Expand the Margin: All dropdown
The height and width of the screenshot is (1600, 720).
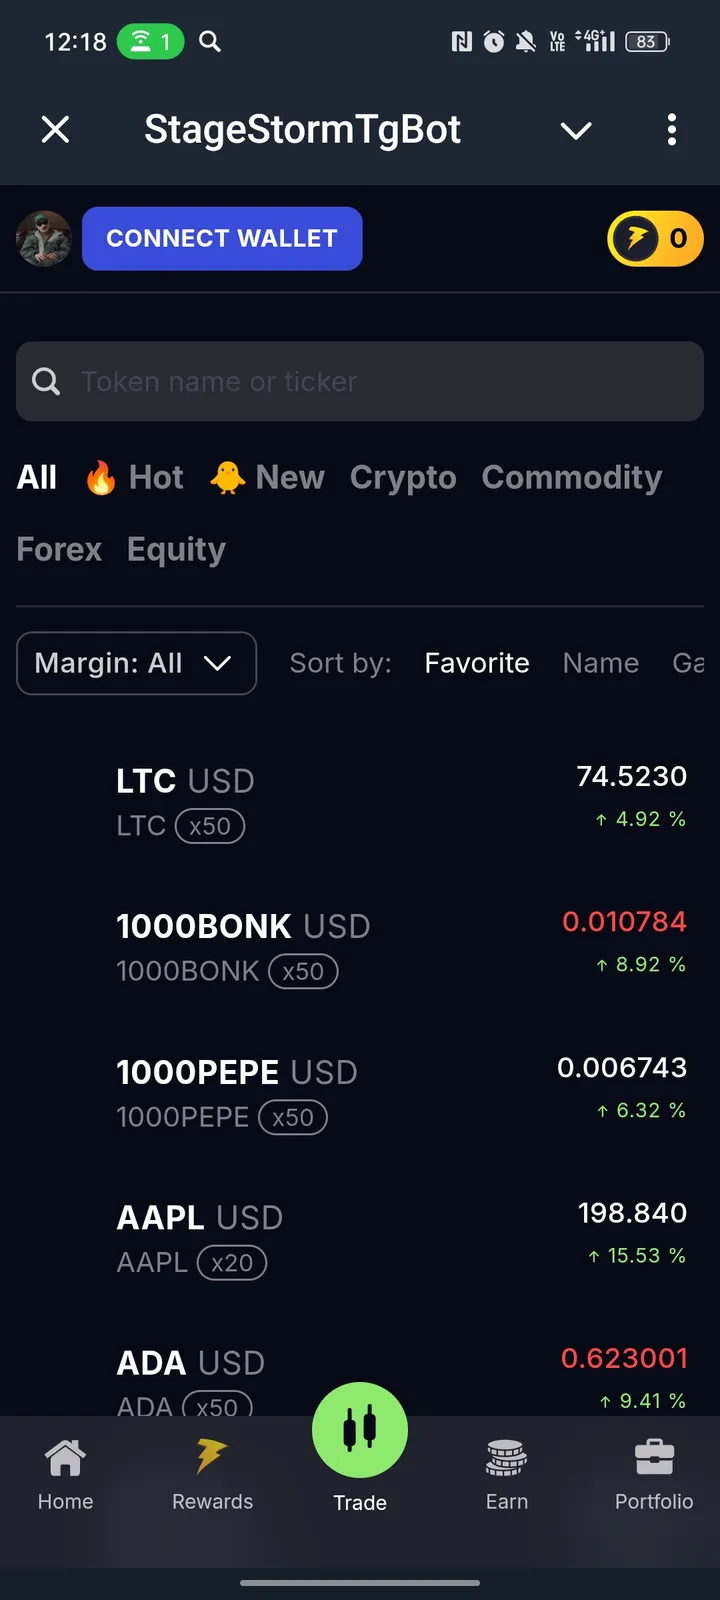click(136, 663)
